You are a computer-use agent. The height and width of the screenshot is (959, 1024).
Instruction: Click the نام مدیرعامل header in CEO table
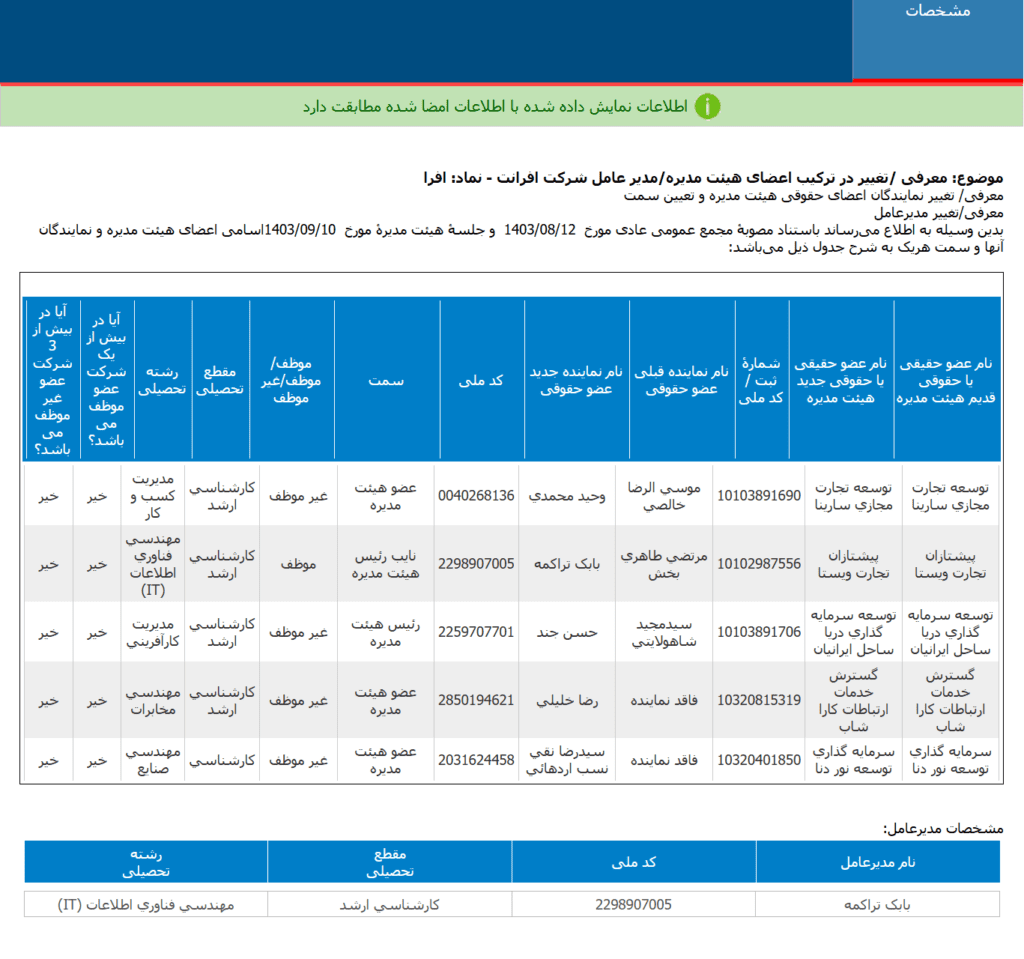point(879,861)
